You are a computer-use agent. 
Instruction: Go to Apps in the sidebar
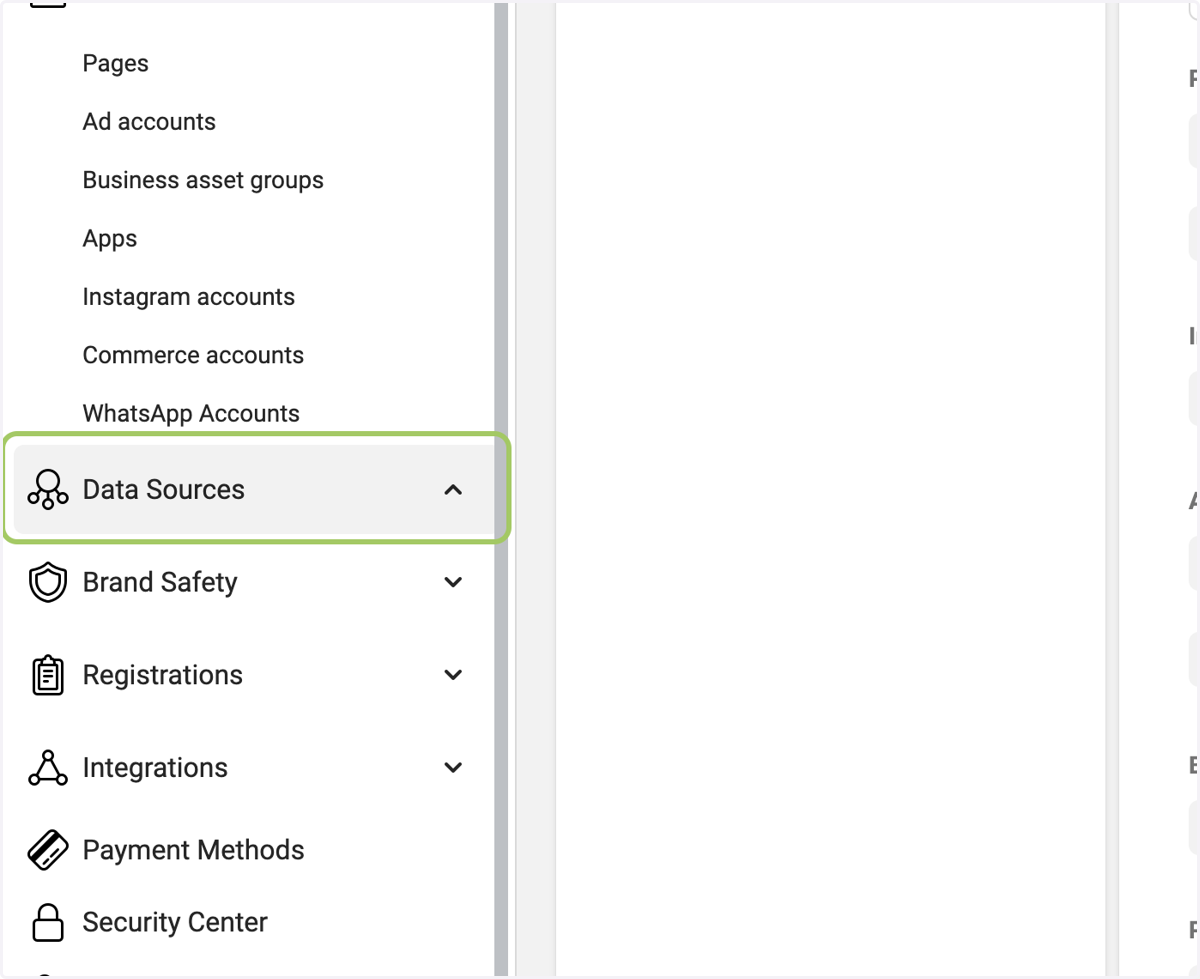(110, 239)
